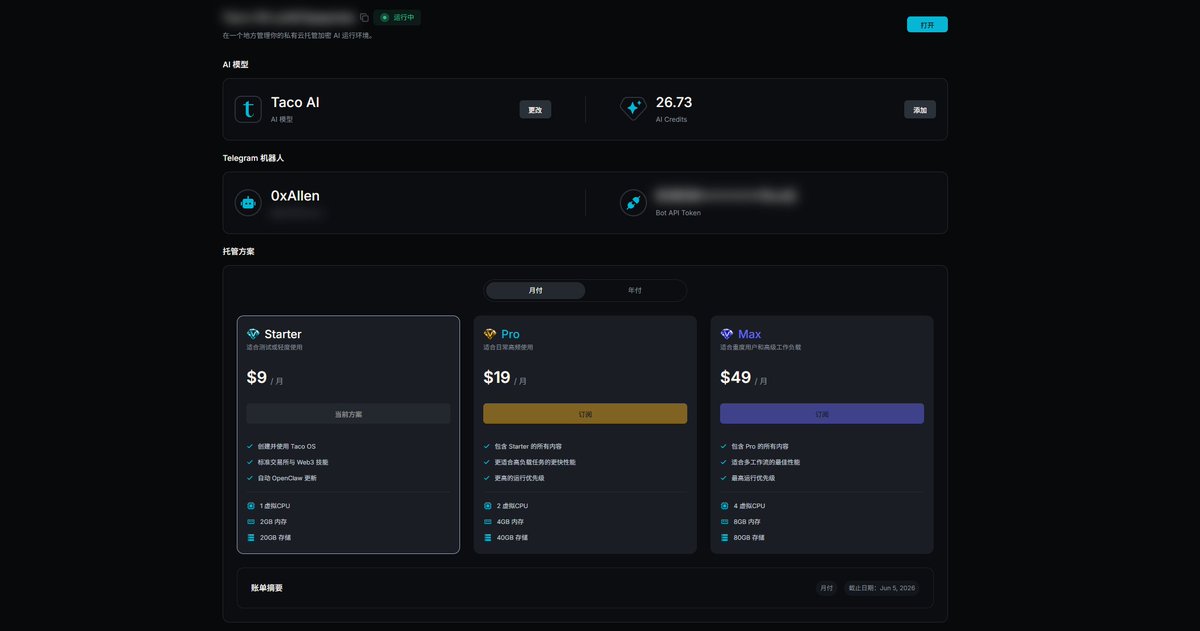The image size is (1200, 631).
Task: Click the checkmark beside 最高运行优先级
Action: tap(724, 478)
